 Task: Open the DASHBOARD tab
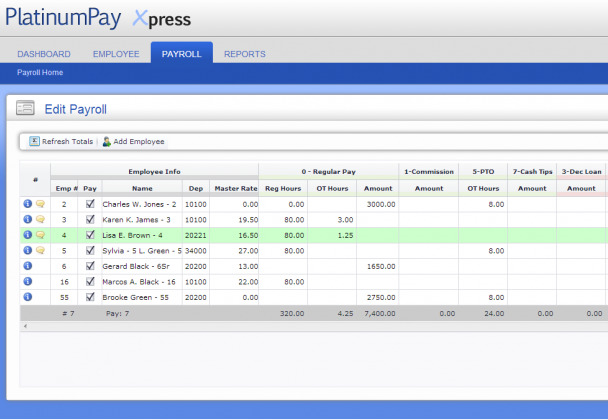click(44, 54)
